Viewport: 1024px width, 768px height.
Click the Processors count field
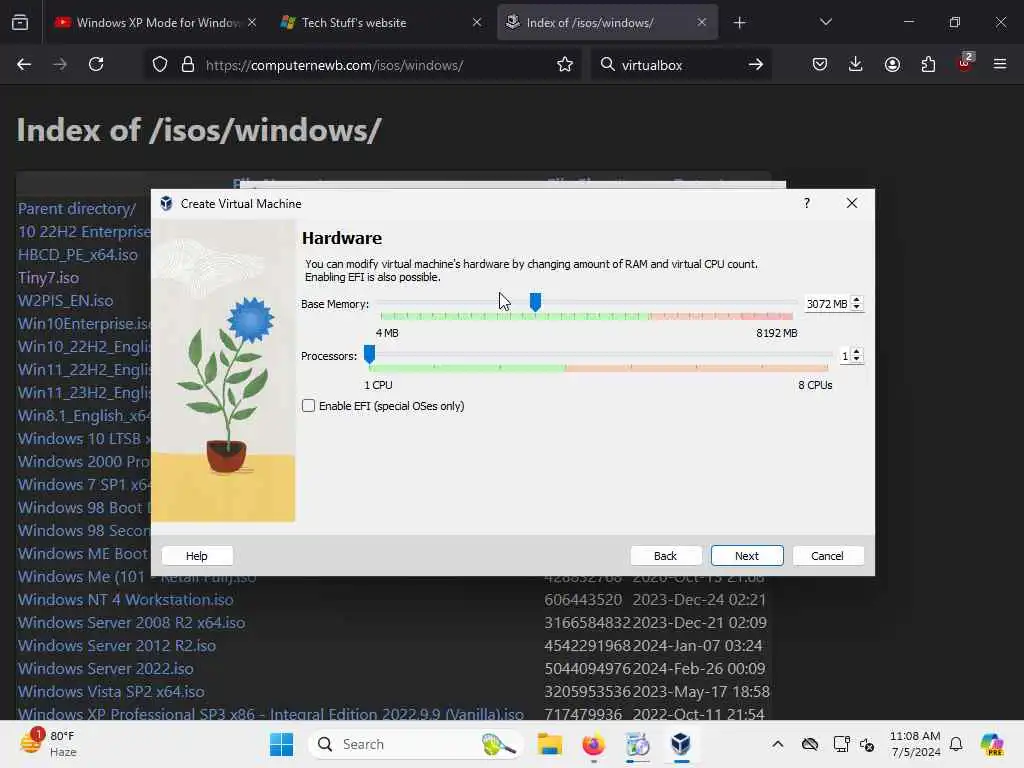click(x=844, y=356)
